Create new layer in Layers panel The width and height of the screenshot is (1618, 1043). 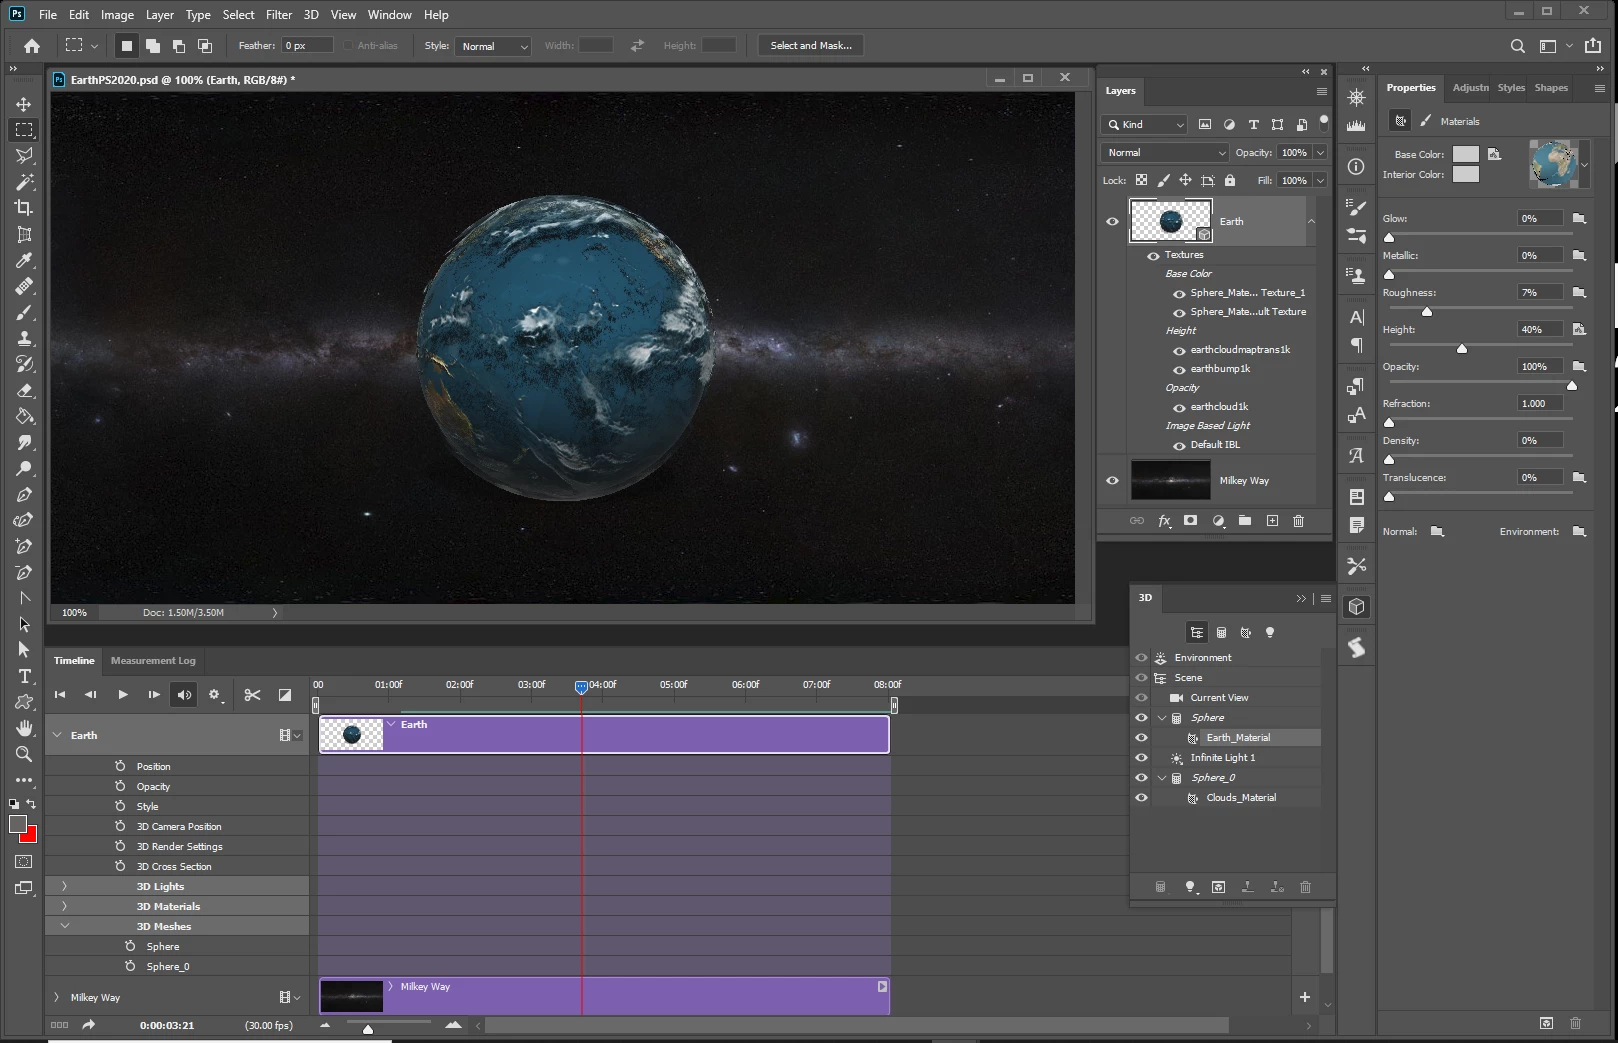click(x=1272, y=521)
